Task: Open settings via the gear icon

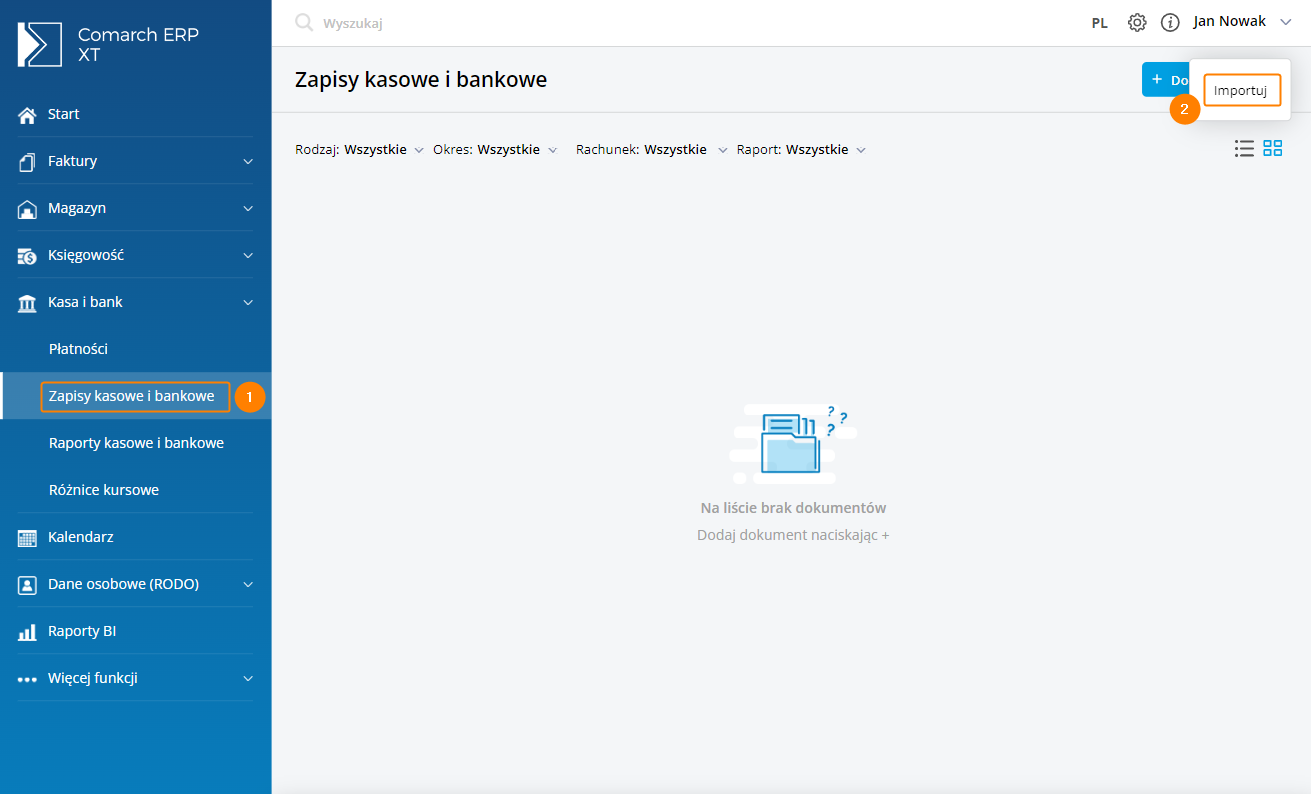Action: pos(1137,22)
